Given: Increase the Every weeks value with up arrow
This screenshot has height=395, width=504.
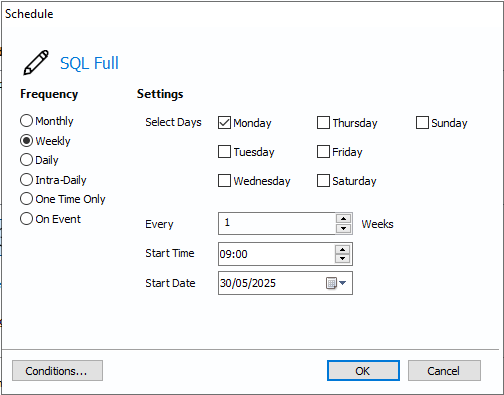Looking at the screenshot, I should tap(343, 219).
